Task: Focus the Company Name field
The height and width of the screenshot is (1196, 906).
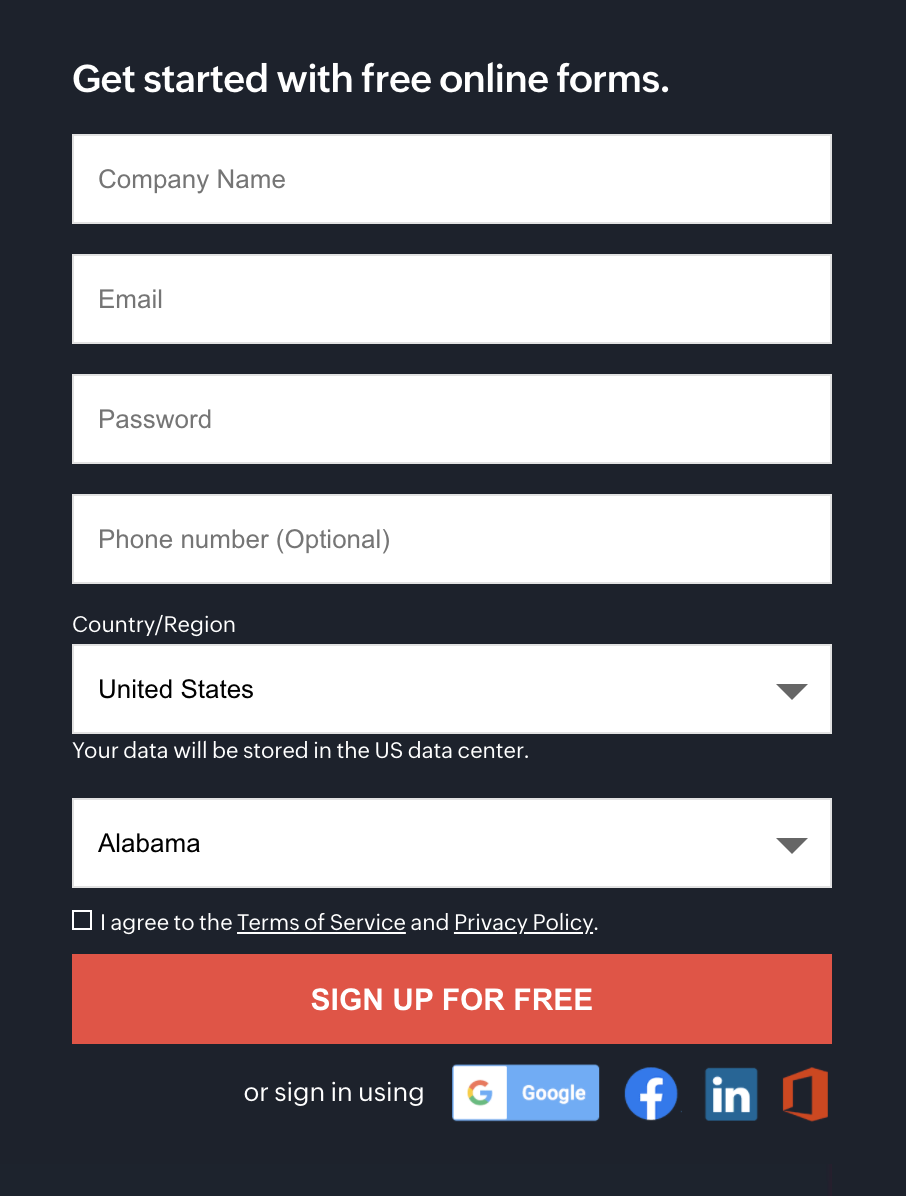Action: point(452,179)
